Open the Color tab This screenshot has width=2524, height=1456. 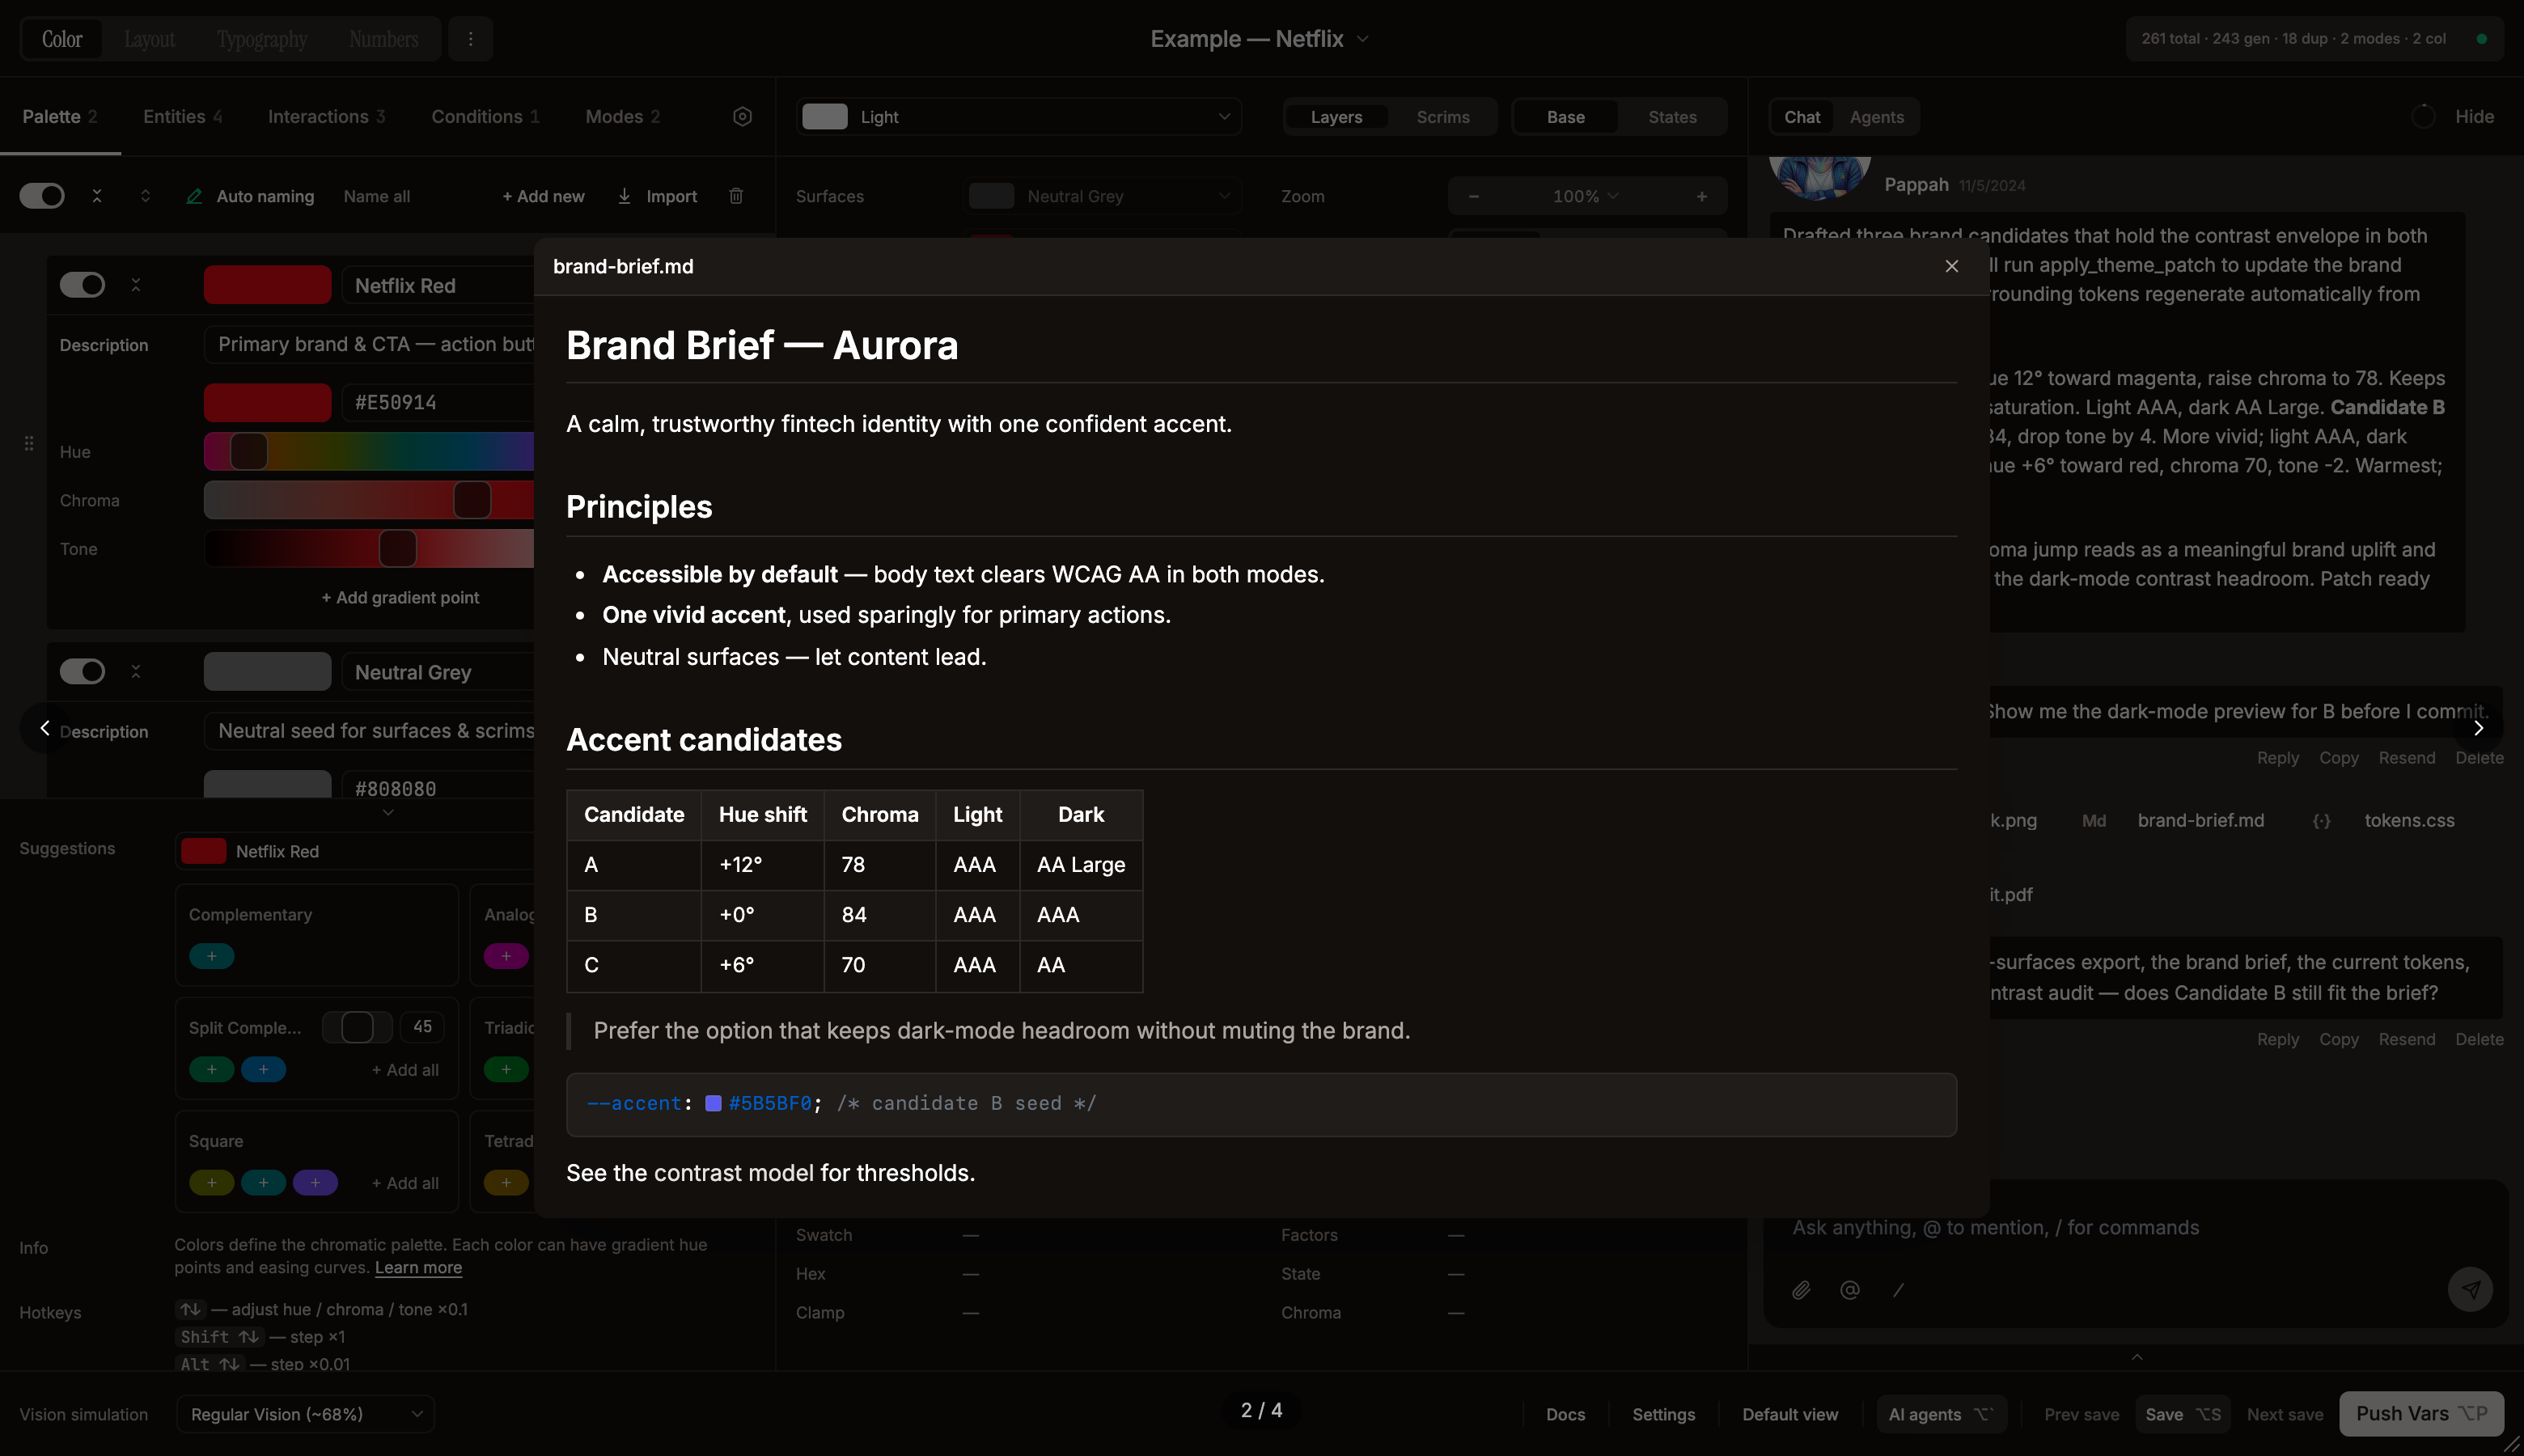62,39
